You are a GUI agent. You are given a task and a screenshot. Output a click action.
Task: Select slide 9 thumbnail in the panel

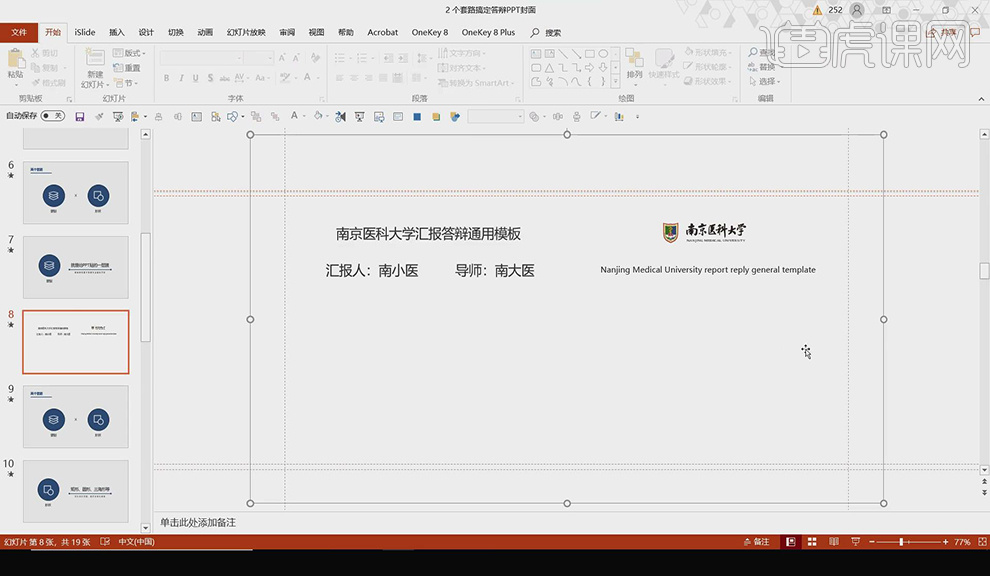75,415
